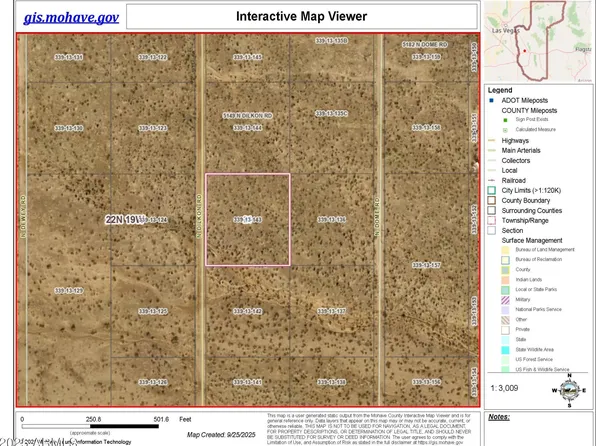This screenshot has width=596, height=446.
Task: Click the N DEWEY RD road label
Action: coord(23,217)
